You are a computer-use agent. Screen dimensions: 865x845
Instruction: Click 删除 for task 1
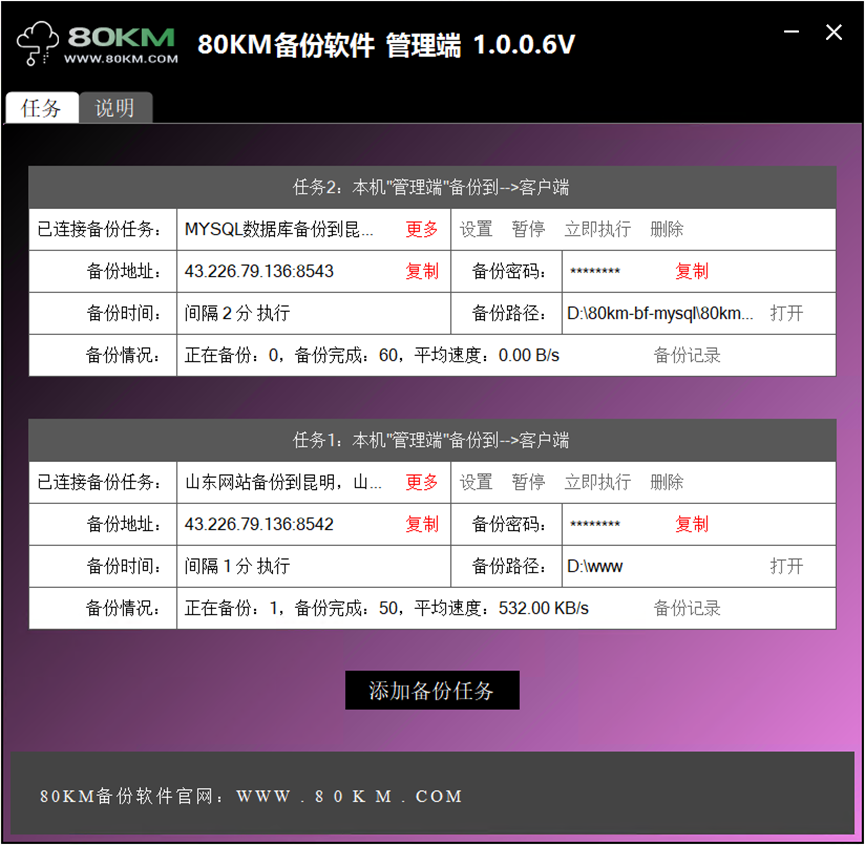pos(666,482)
